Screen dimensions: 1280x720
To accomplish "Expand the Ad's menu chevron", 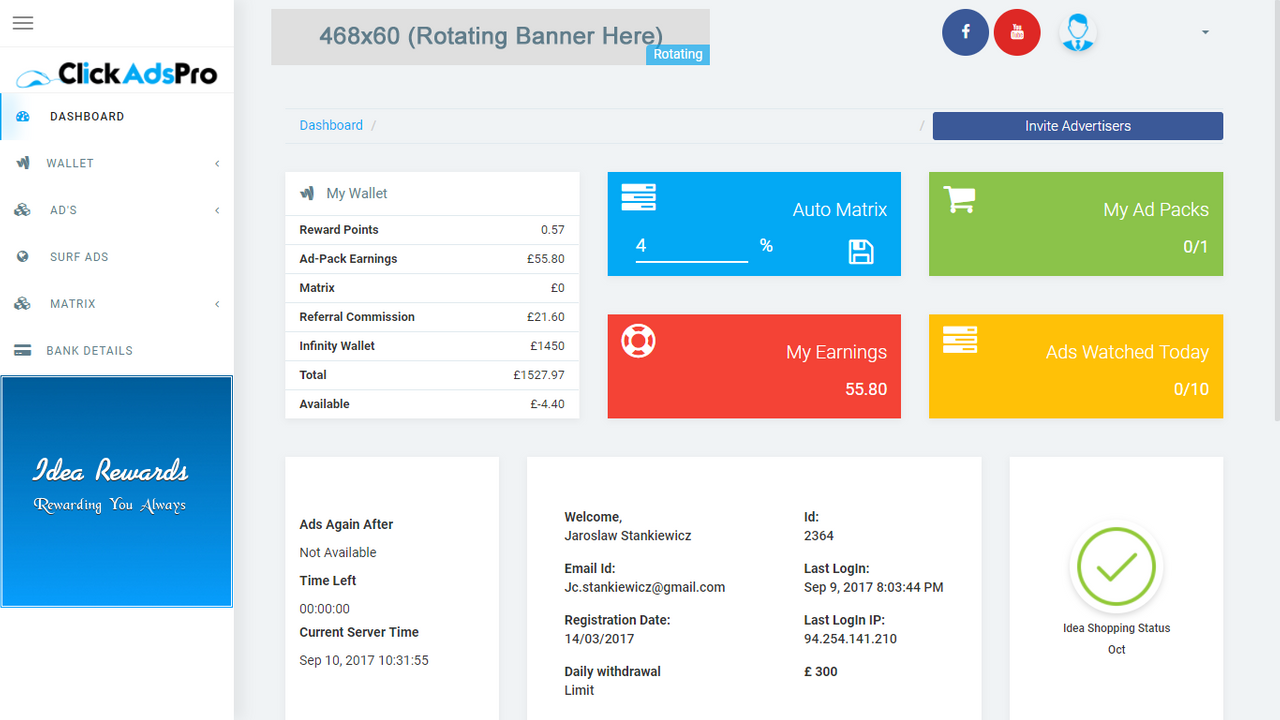I will pyautogui.click(x=217, y=210).
